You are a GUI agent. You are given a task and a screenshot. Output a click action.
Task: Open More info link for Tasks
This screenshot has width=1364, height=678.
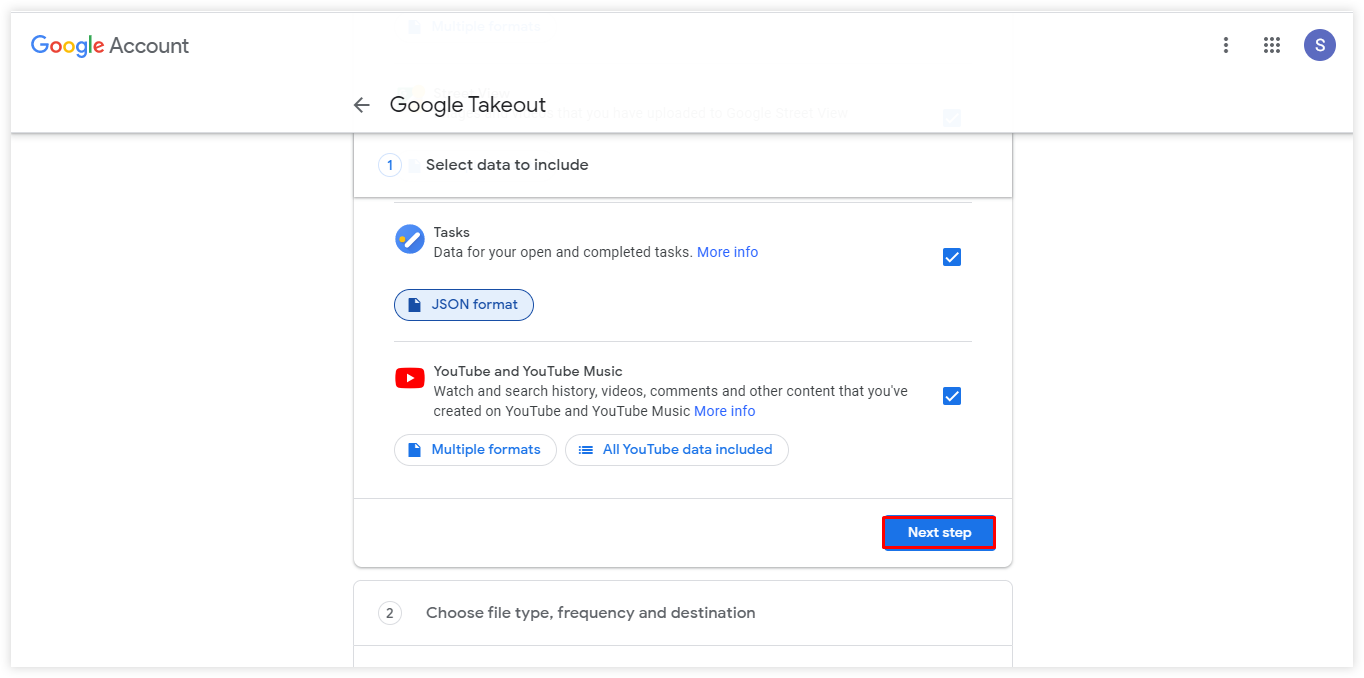tap(727, 252)
